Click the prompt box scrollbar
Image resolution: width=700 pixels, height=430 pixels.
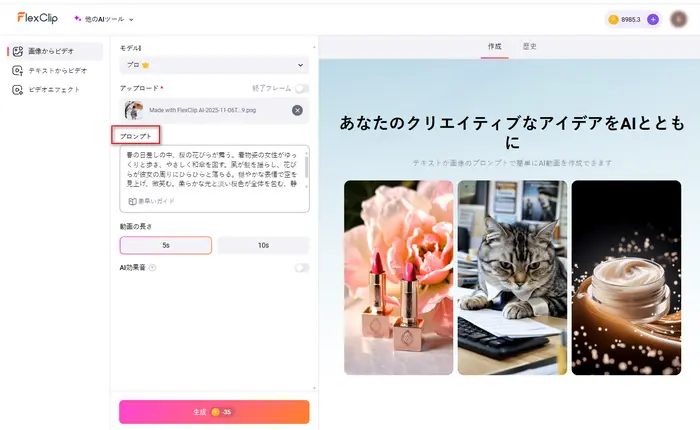tap(307, 169)
